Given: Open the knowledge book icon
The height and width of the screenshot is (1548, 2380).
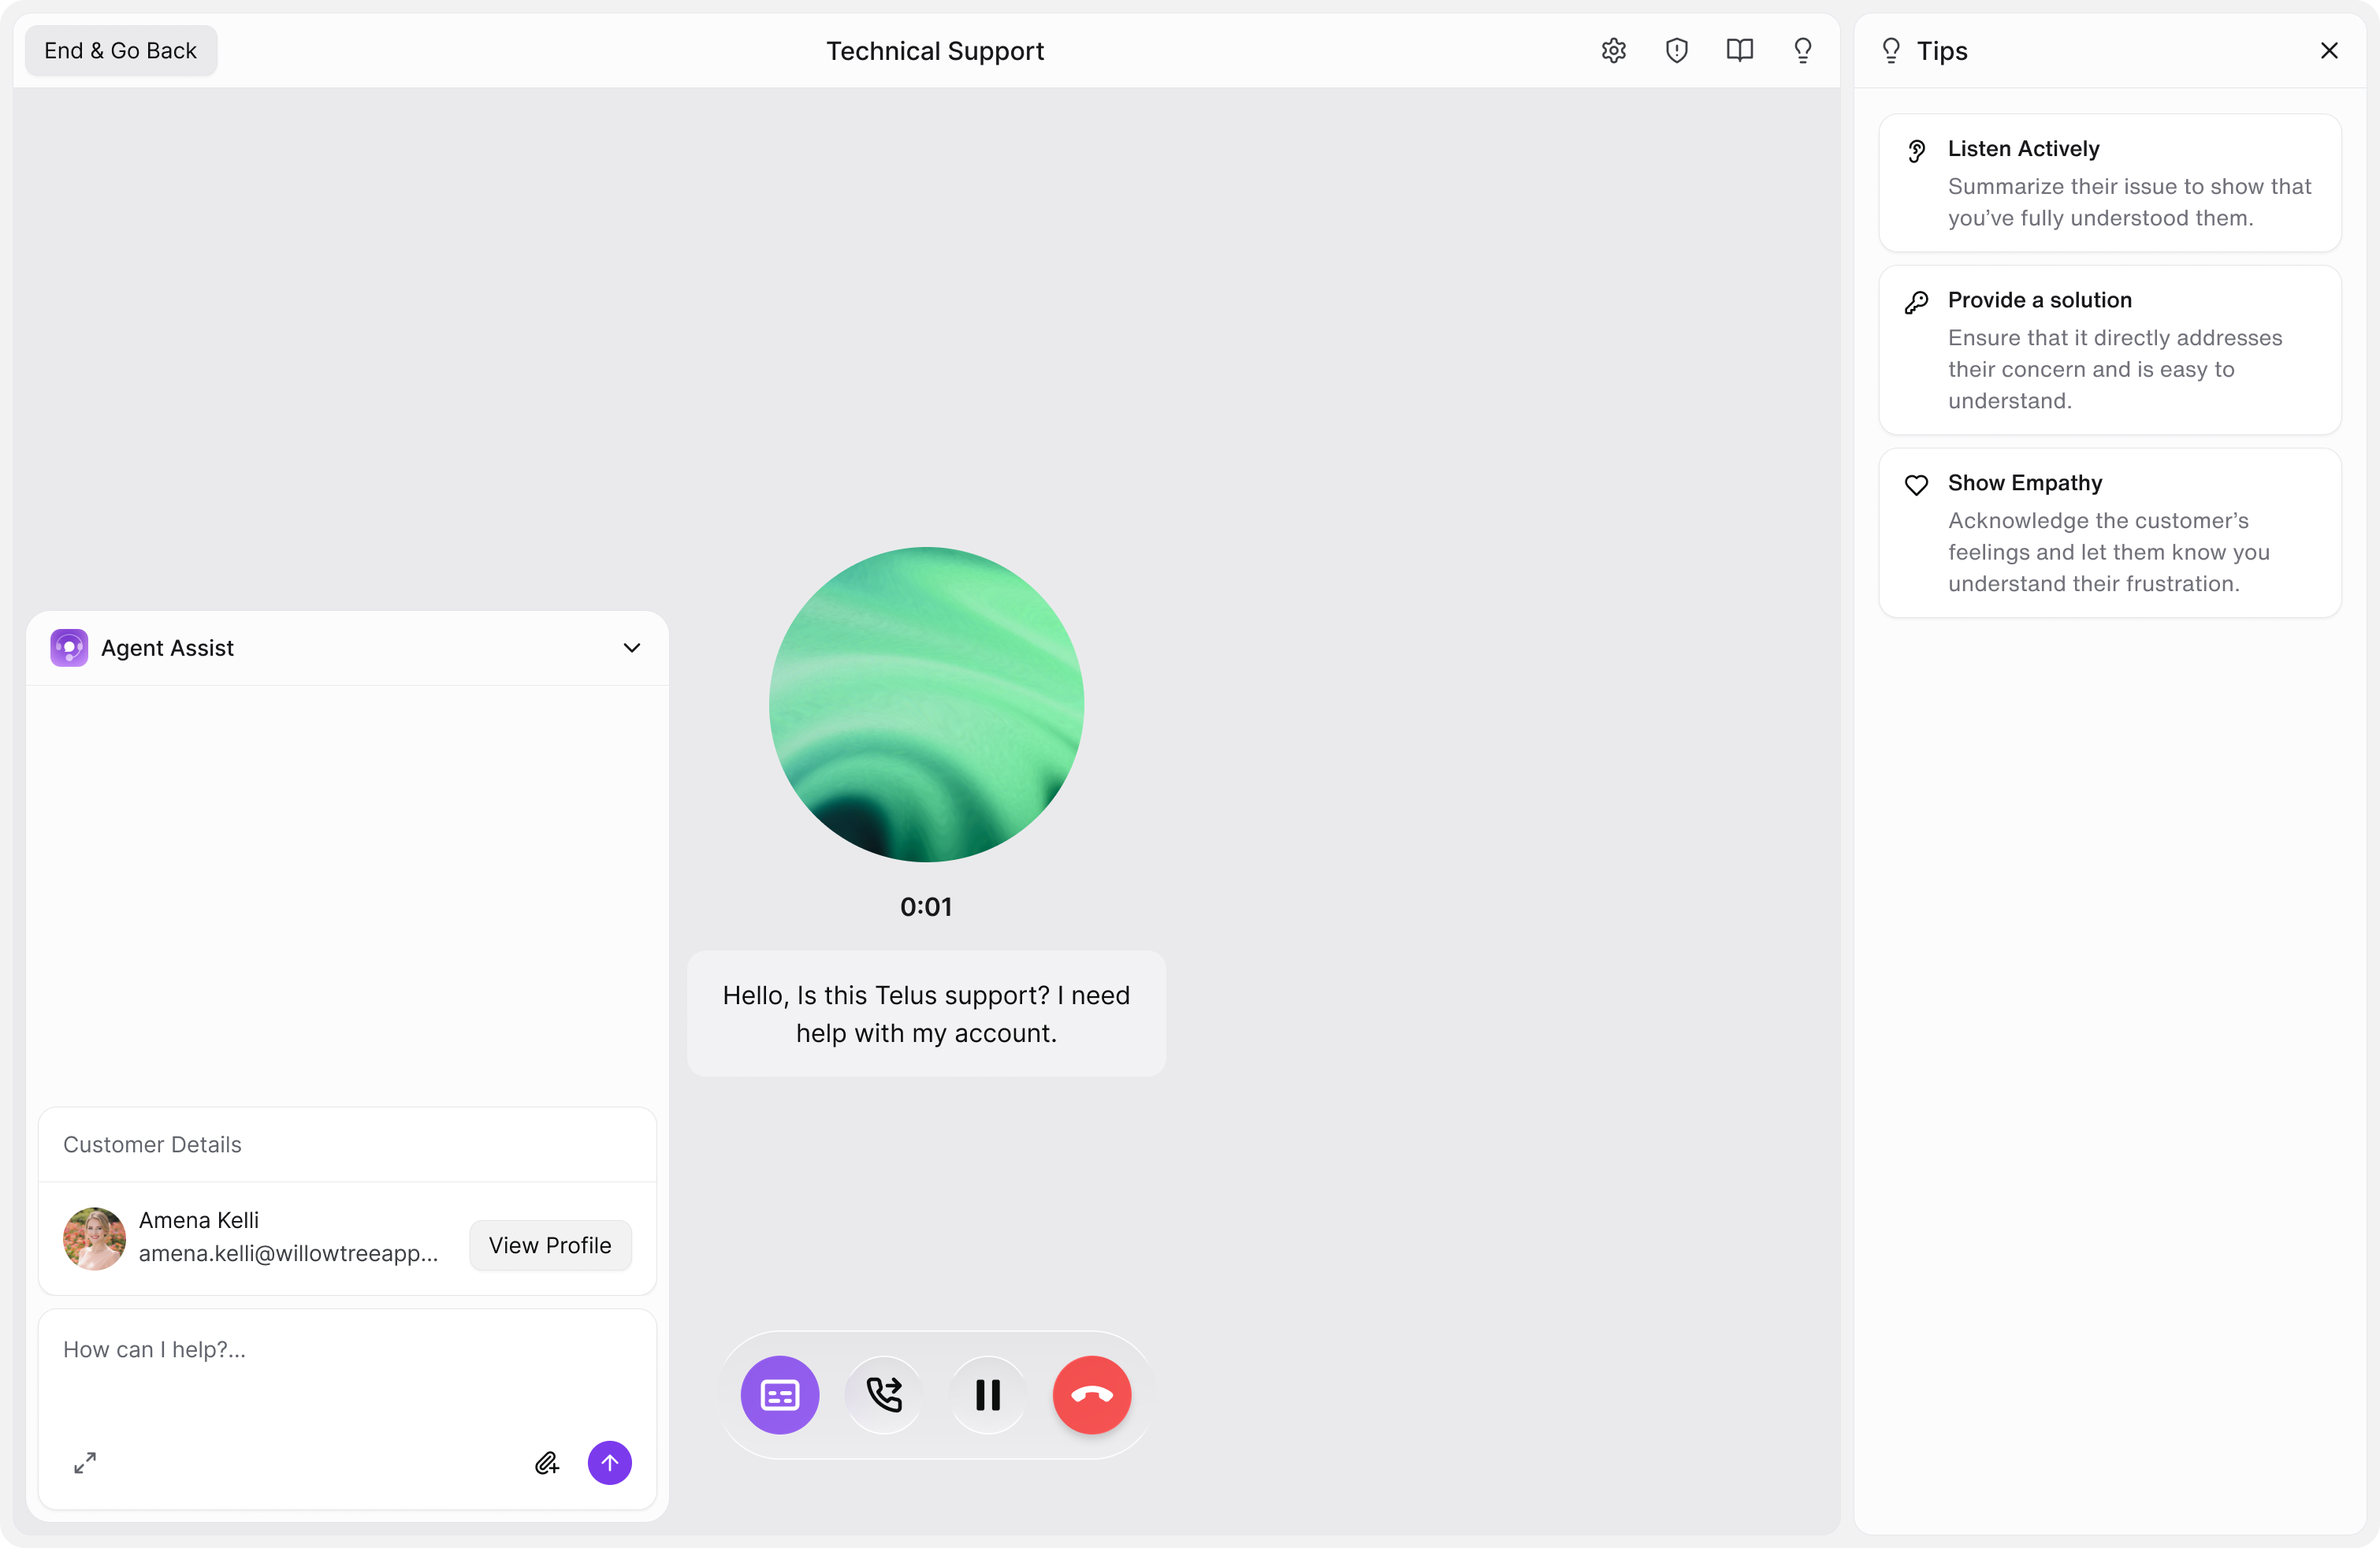Looking at the screenshot, I should [x=1739, y=50].
